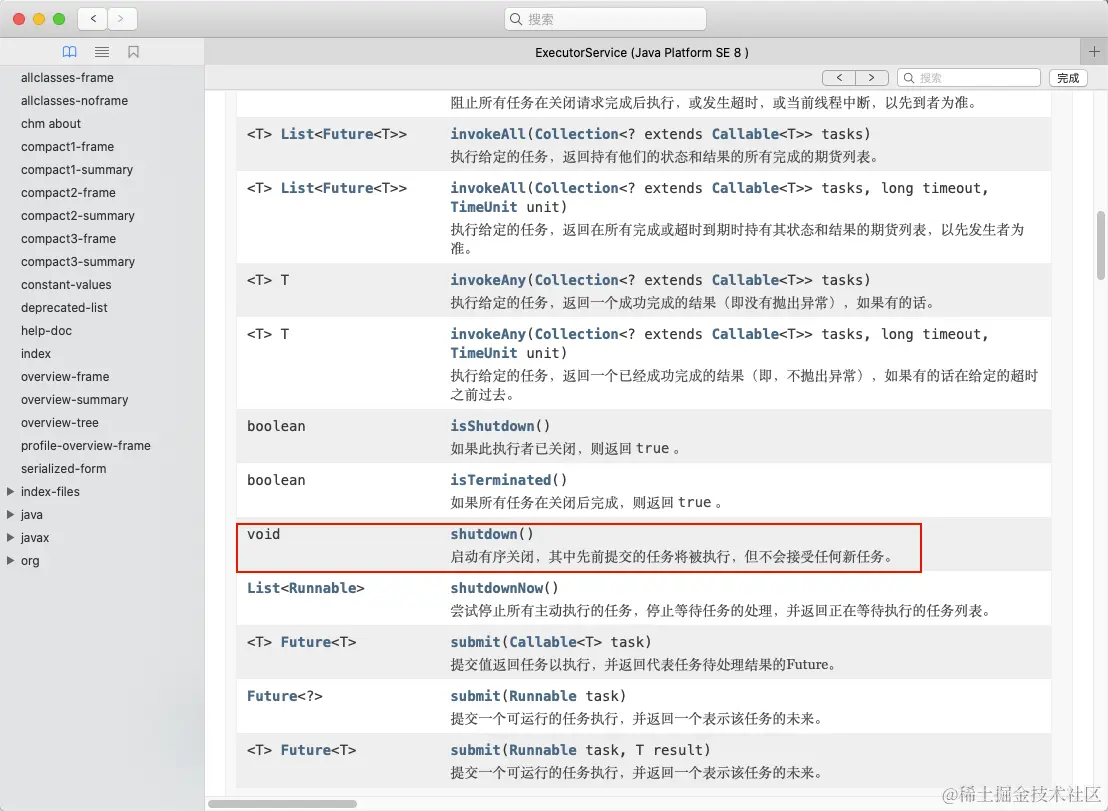Open TimeUnit link in invokeAll timeout row
The height and width of the screenshot is (811, 1108).
tap(484, 207)
